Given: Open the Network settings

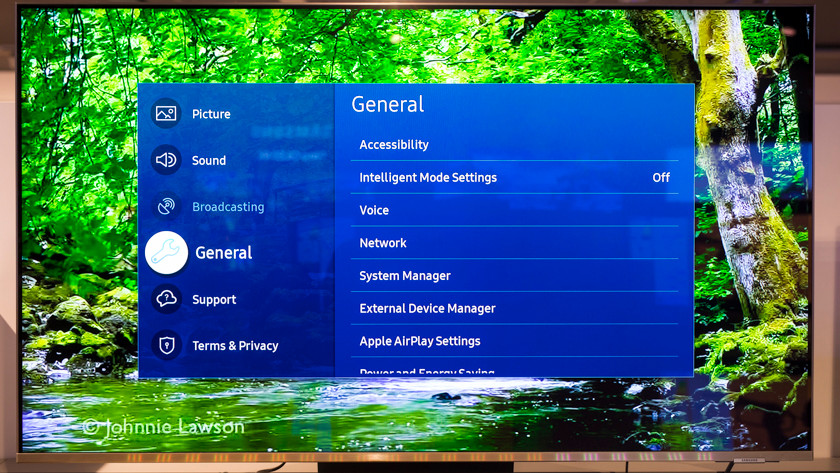Looking at the screenshot, I should (383, 243).
